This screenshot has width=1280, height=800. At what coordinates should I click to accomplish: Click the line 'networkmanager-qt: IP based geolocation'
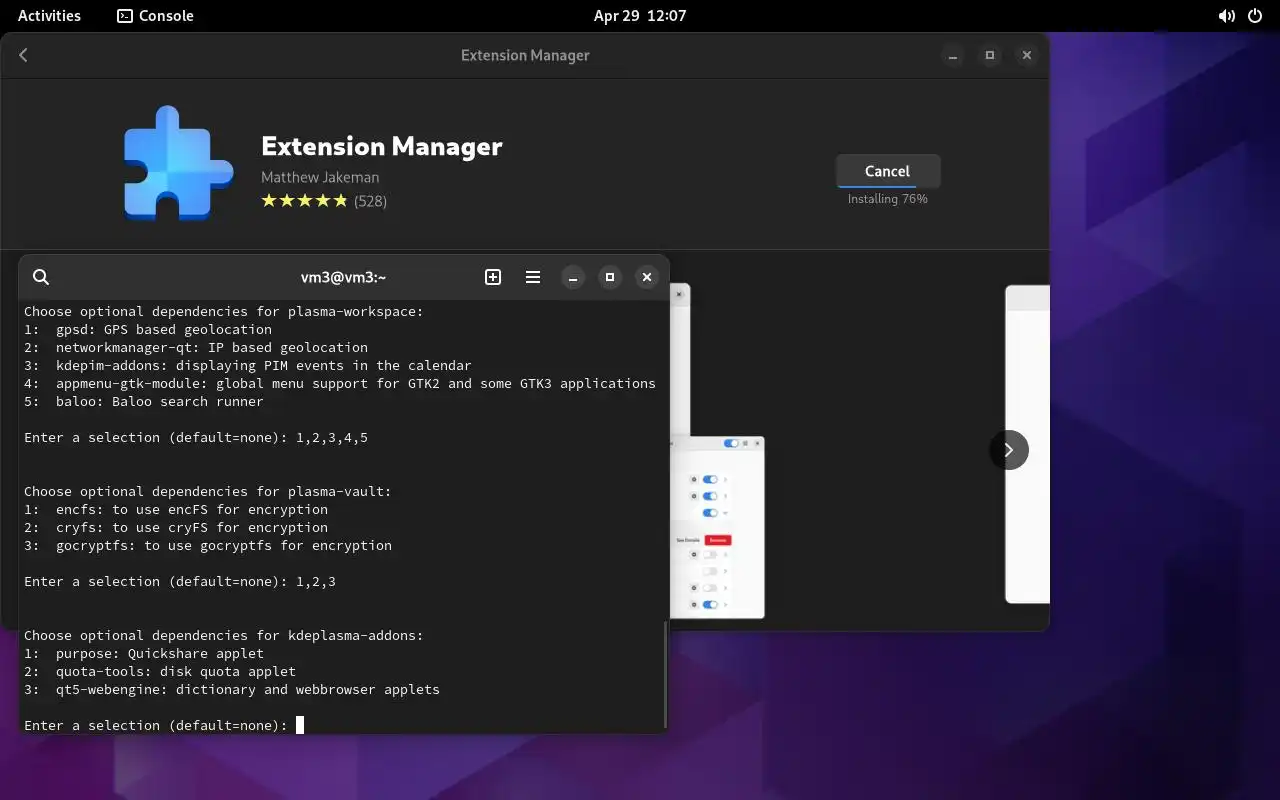pyautogui.click(x=212, y=347)
